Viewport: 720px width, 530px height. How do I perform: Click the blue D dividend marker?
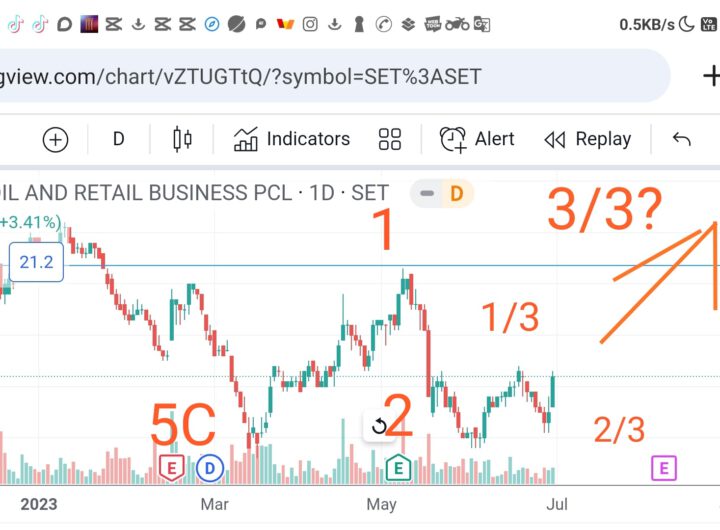(210, 468)
